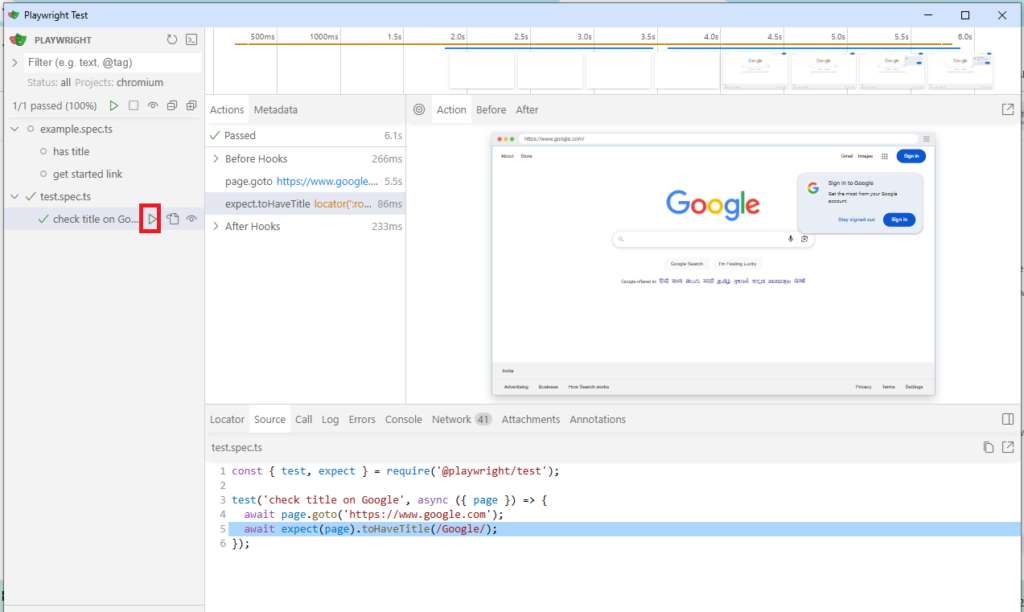Viewport: 1024px width, 612px height.
Task: Open the Annotations tab
Action: click(x=598, y=419)
